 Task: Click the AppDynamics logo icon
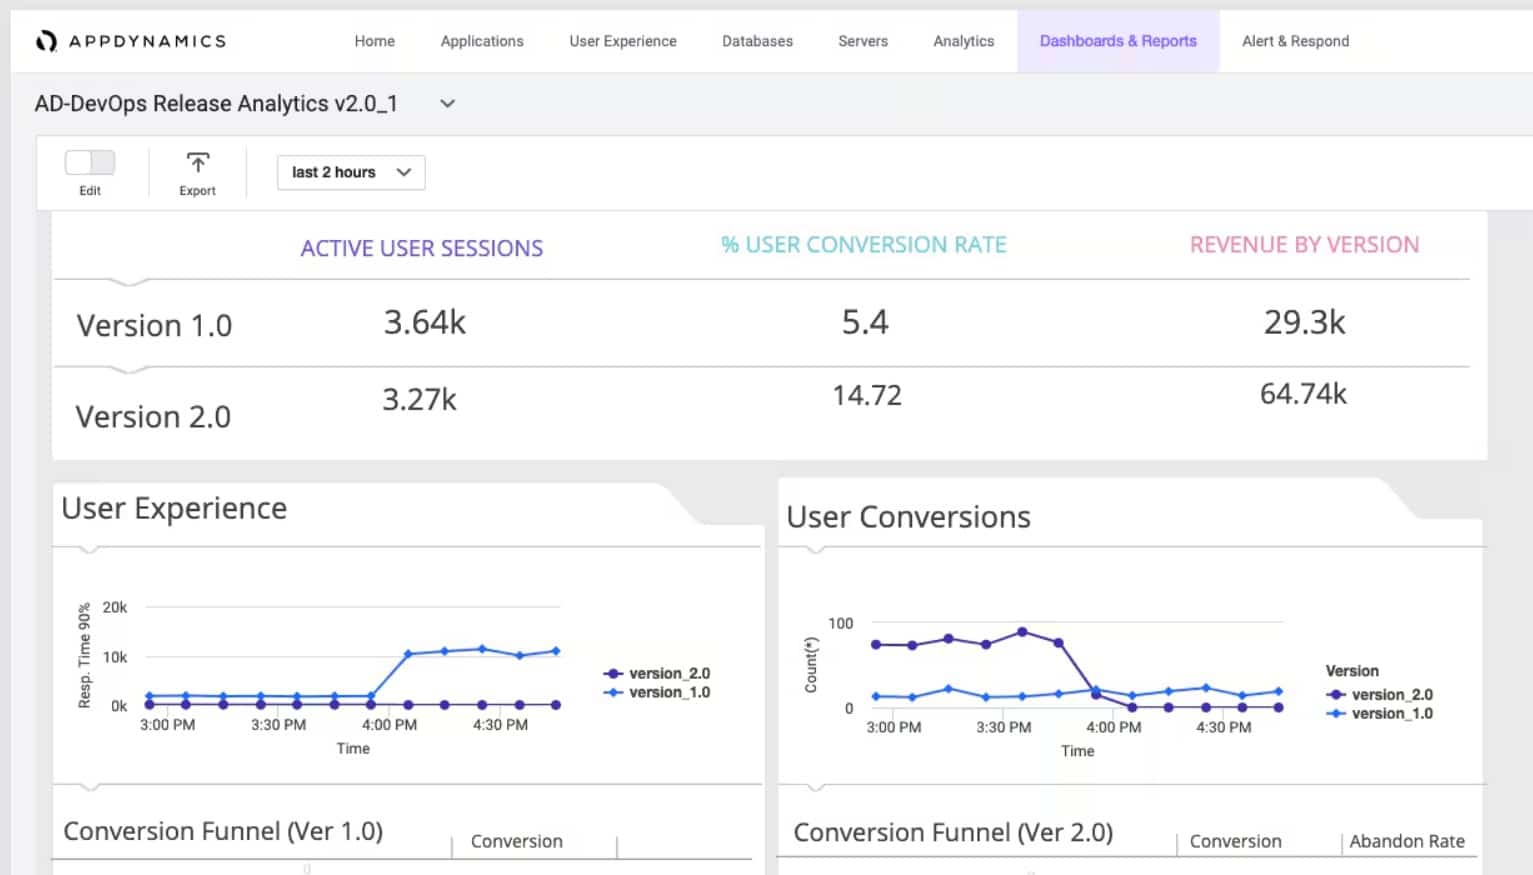44,40
